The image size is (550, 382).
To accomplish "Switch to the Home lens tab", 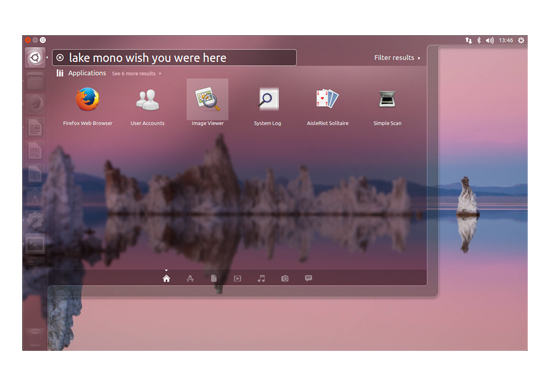I will coord(166,278).
